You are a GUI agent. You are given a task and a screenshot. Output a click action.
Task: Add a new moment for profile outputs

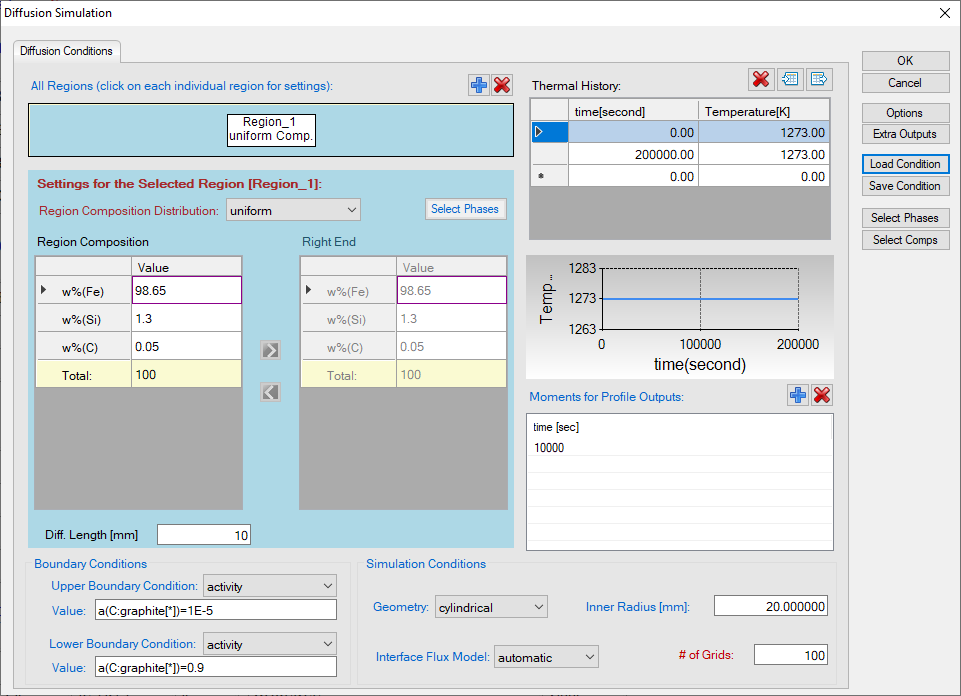pos(798,395)
